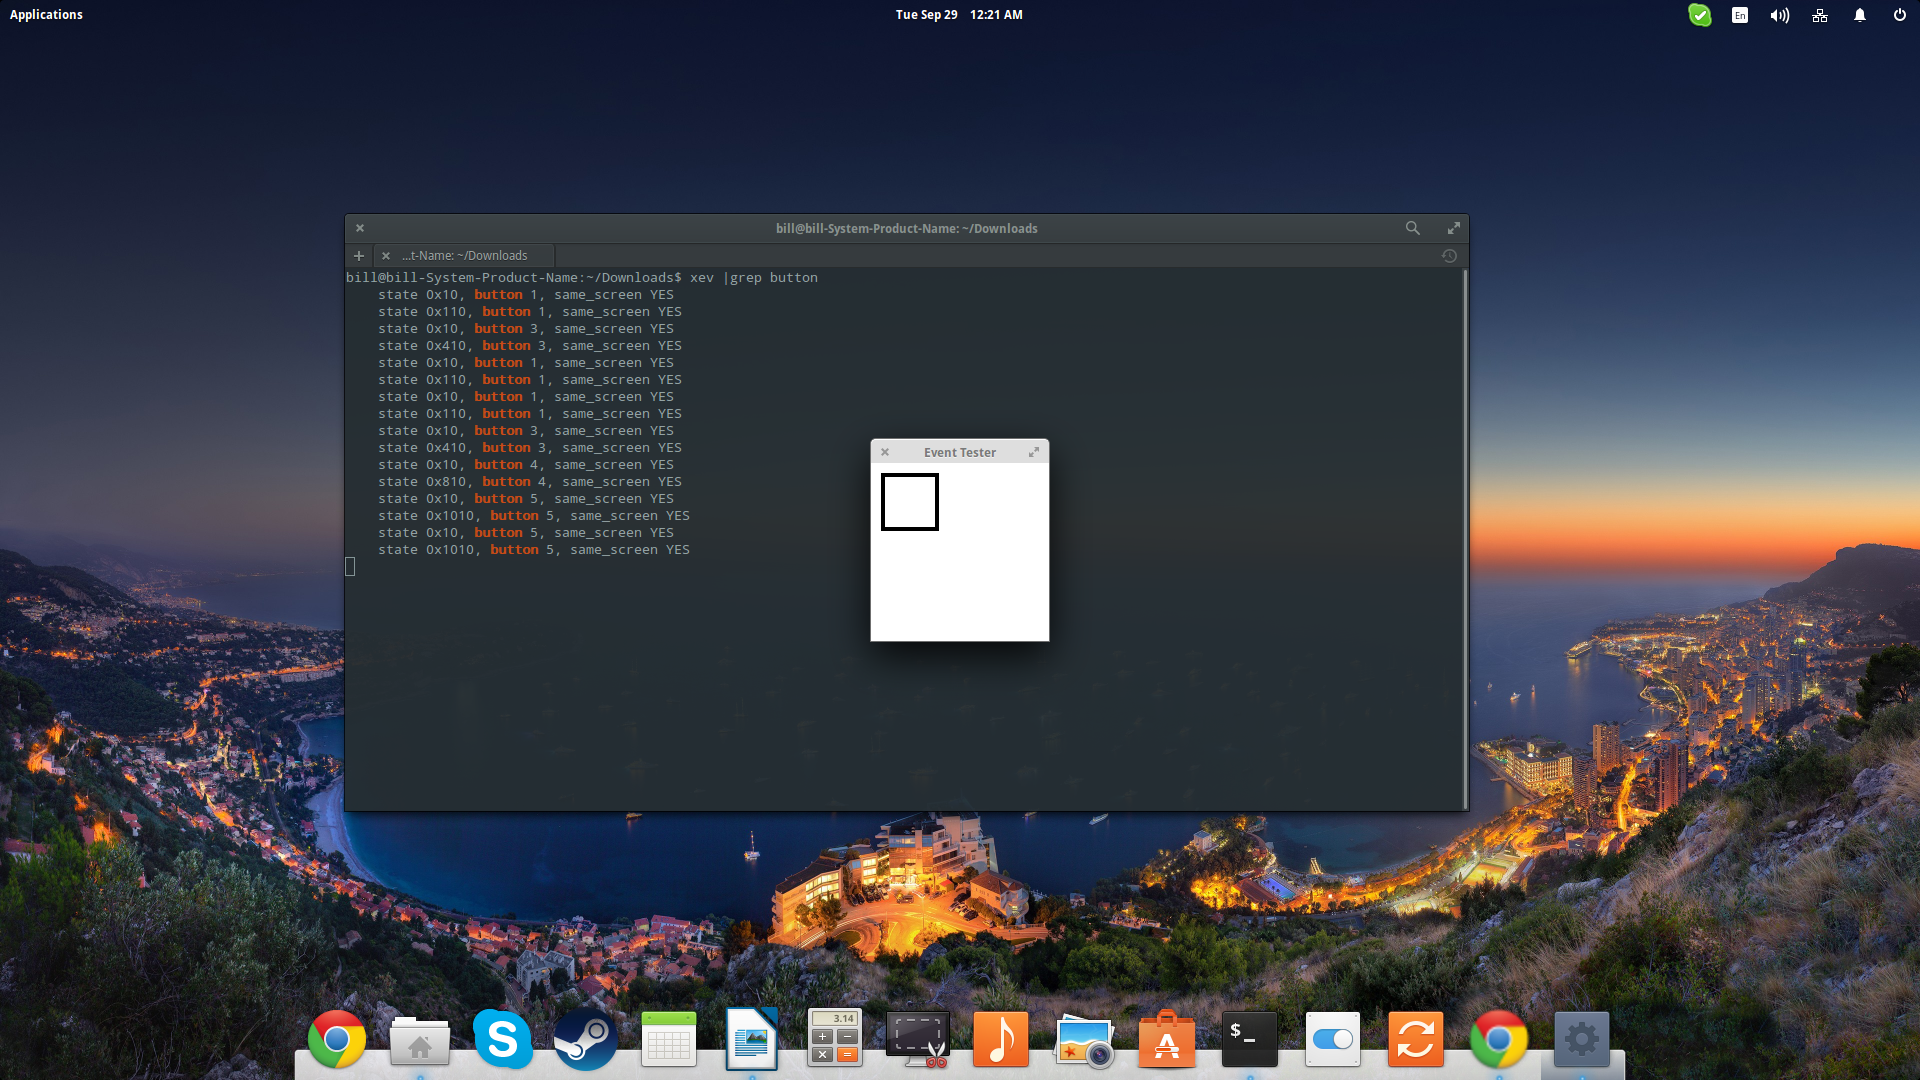Open the power session menu
1920x1080 pixels.
click(1899, 15)
